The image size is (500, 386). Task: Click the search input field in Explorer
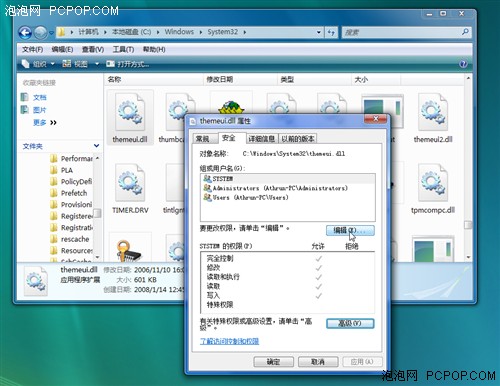401,32
